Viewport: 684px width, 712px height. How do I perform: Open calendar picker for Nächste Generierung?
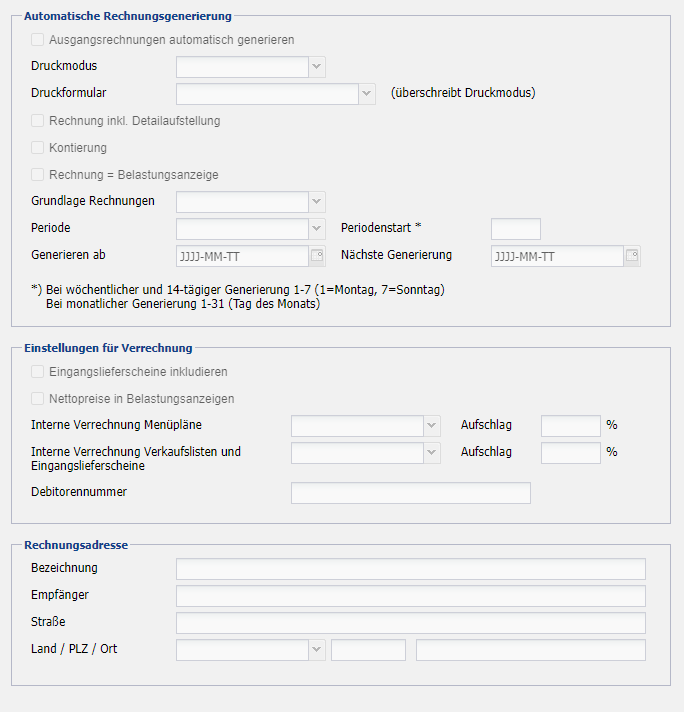[x=632, y=256]
